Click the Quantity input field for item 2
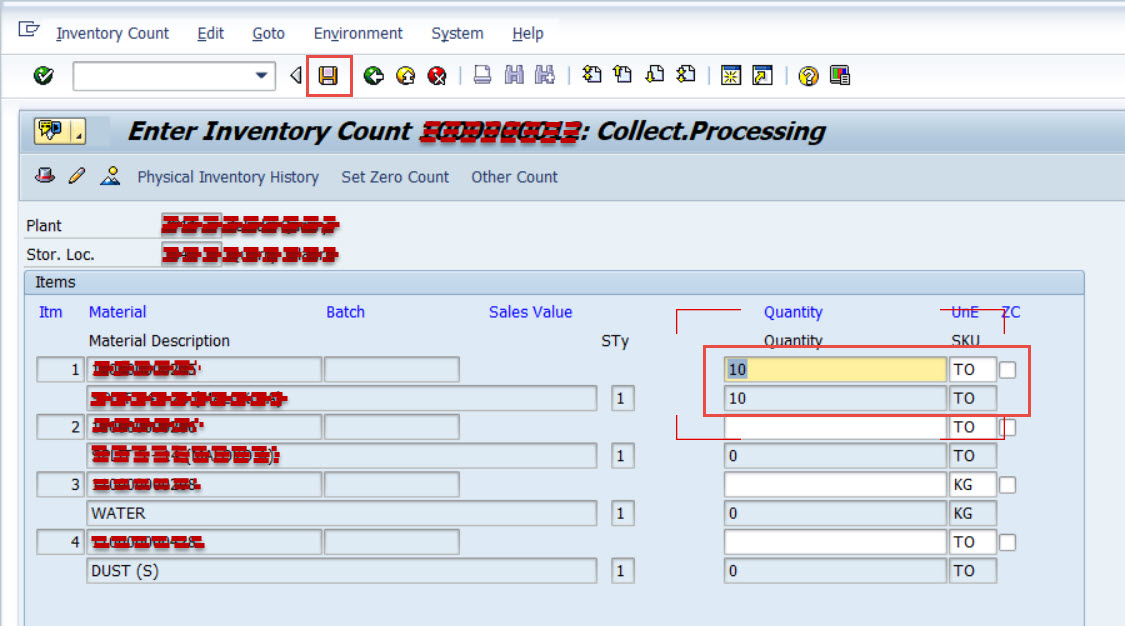Screen dimensions: 1125x626 coord(833,426)
